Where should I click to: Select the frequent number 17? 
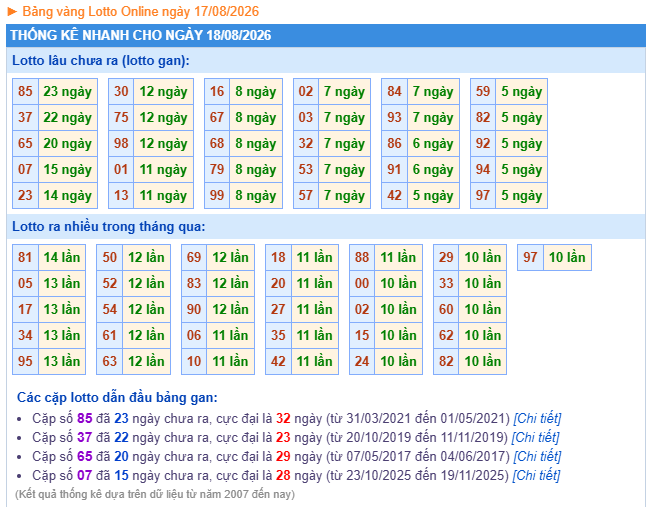(25, 309)
